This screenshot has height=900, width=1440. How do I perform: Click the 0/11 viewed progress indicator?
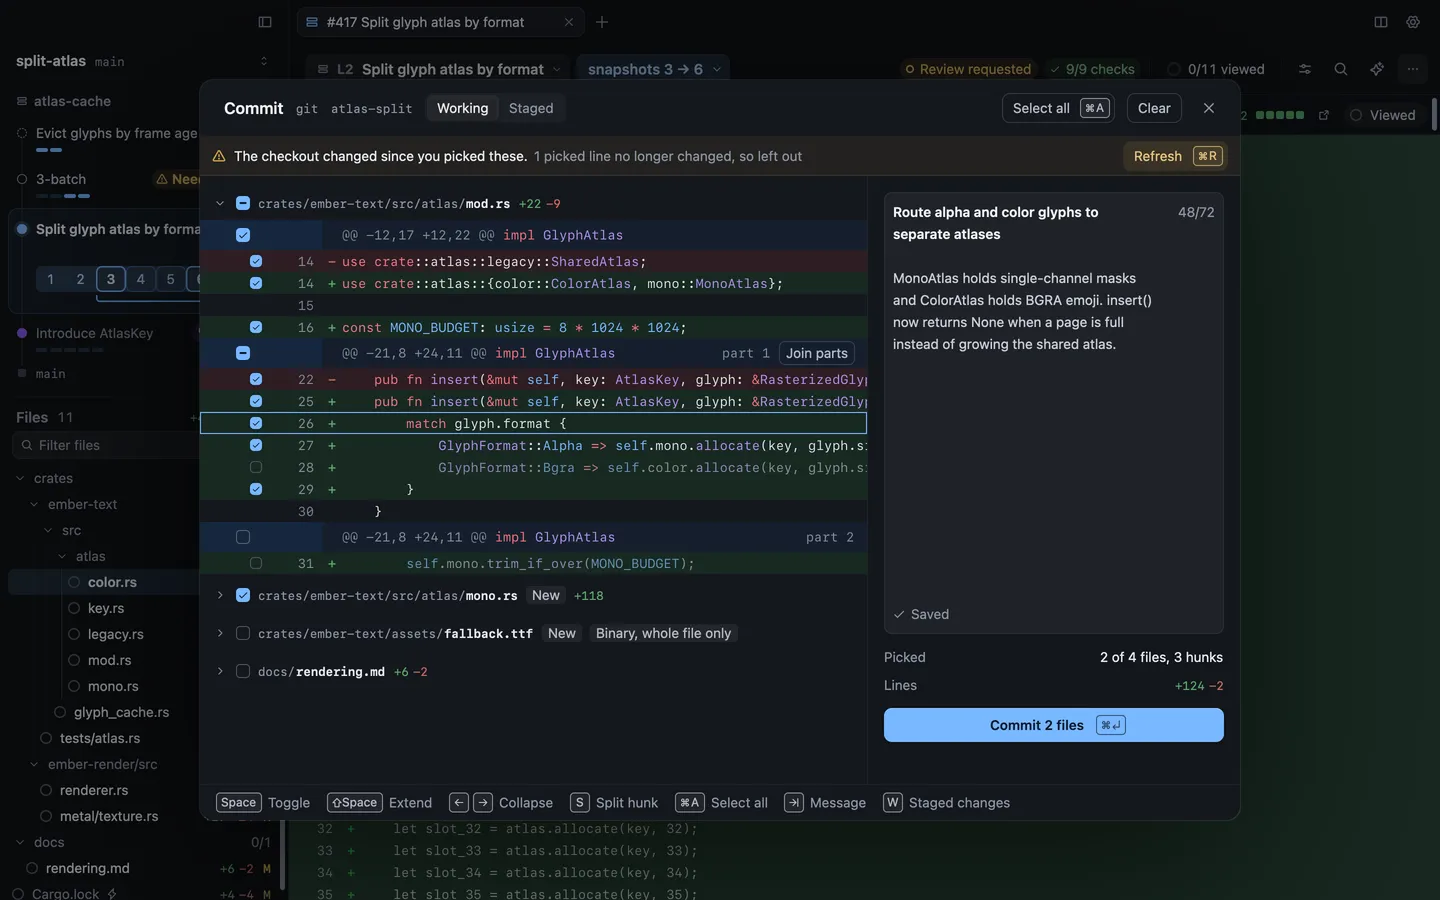click(x=1216, y=69)
